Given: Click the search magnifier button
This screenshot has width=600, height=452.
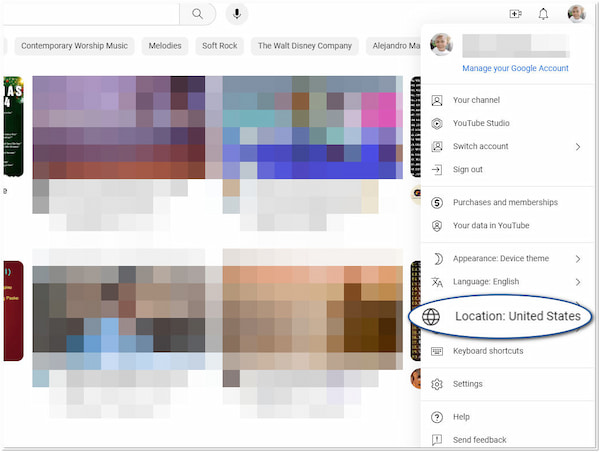Looking at the screenshot, I should click(198, 14).
